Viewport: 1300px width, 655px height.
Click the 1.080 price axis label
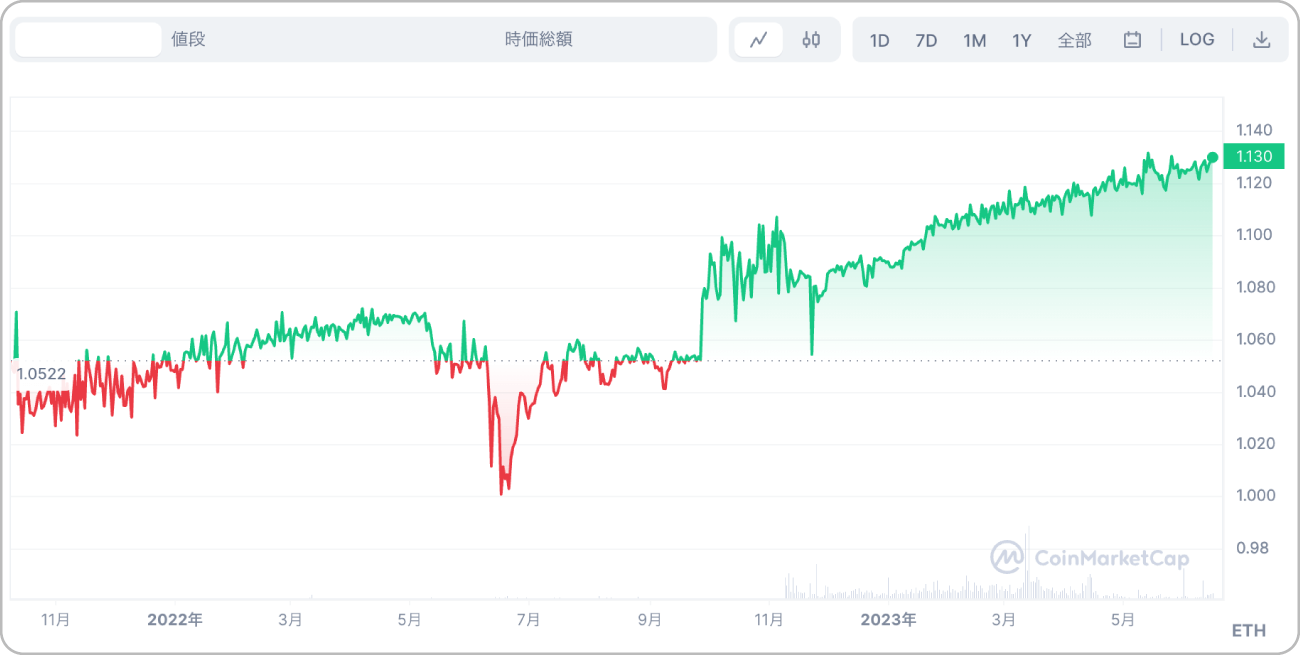coord(1254,287)
